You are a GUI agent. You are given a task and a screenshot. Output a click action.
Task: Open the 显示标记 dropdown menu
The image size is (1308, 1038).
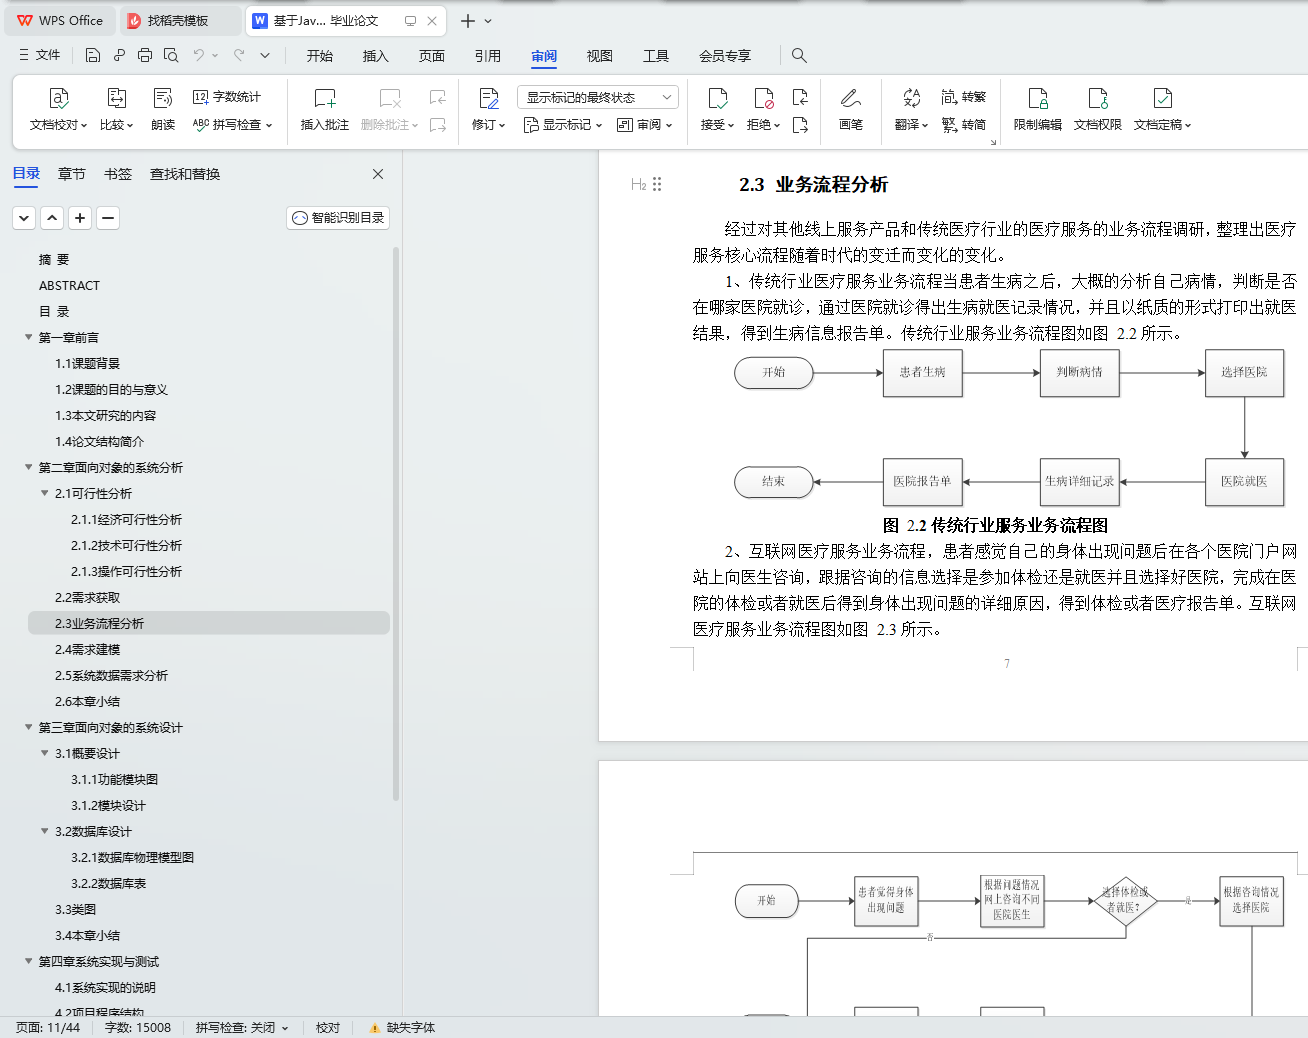(563, 125)
